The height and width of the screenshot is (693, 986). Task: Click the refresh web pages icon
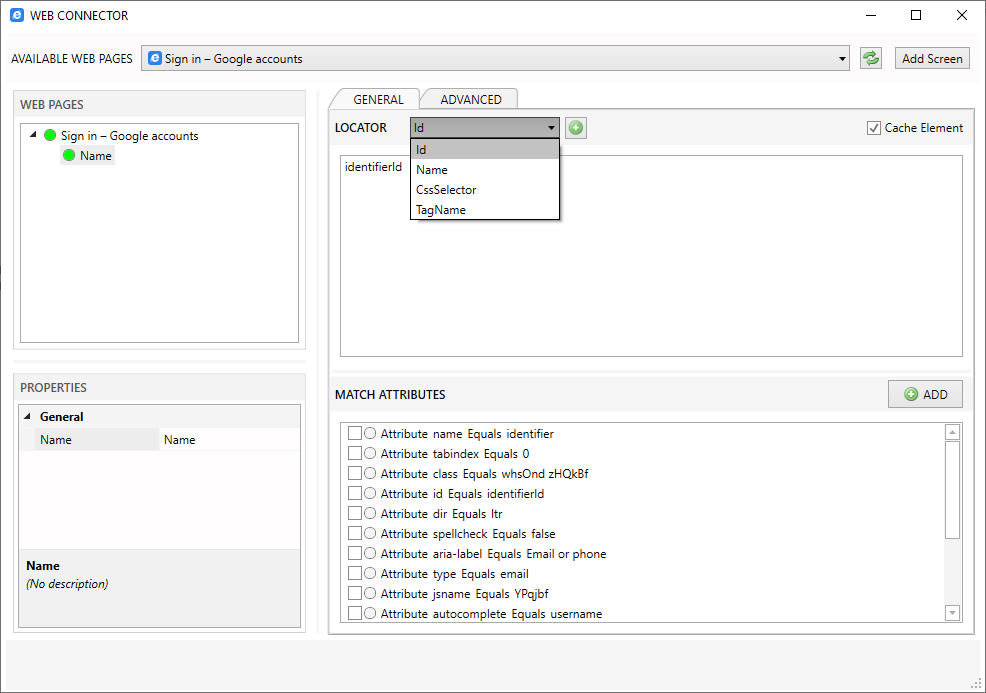870,57
